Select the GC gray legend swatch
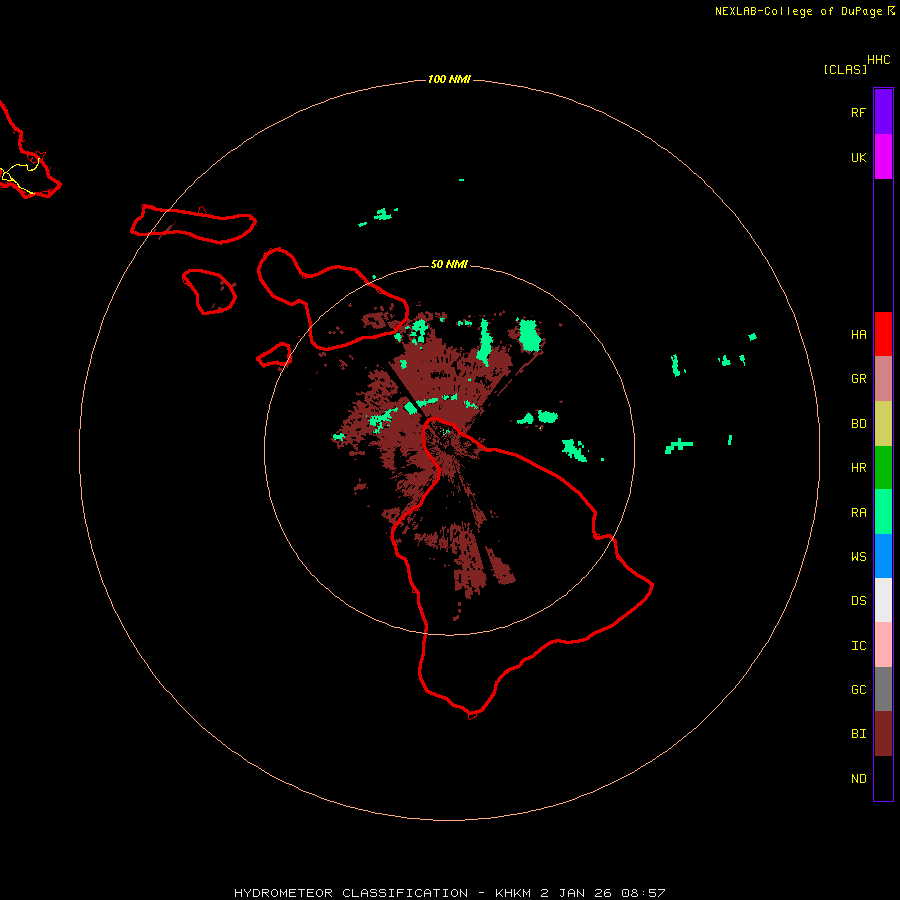 [883, 689]
